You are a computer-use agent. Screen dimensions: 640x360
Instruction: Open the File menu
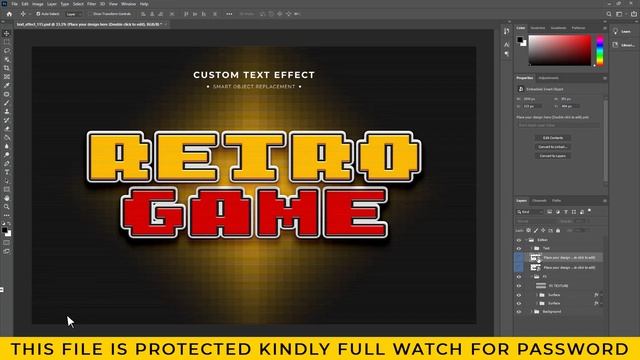(14, 4)
